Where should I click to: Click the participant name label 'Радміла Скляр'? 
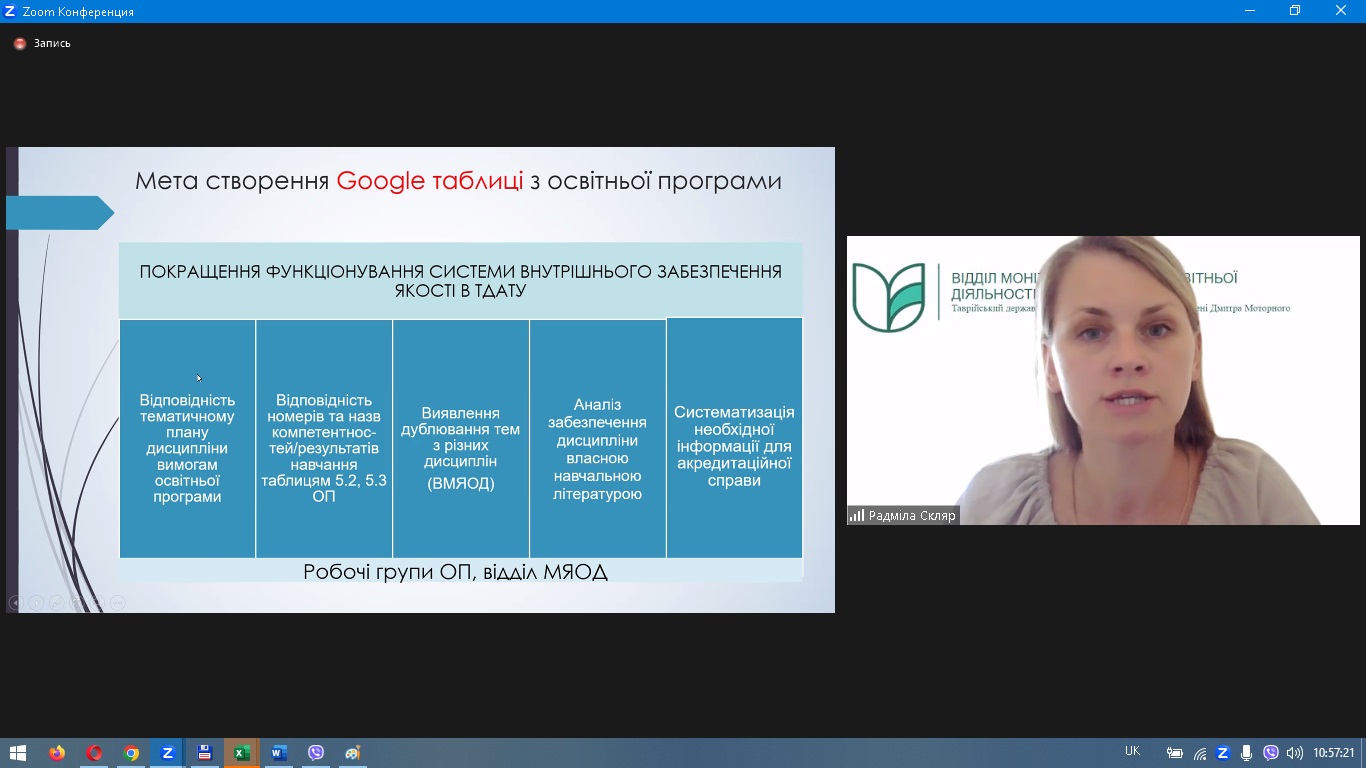(912, 516)
